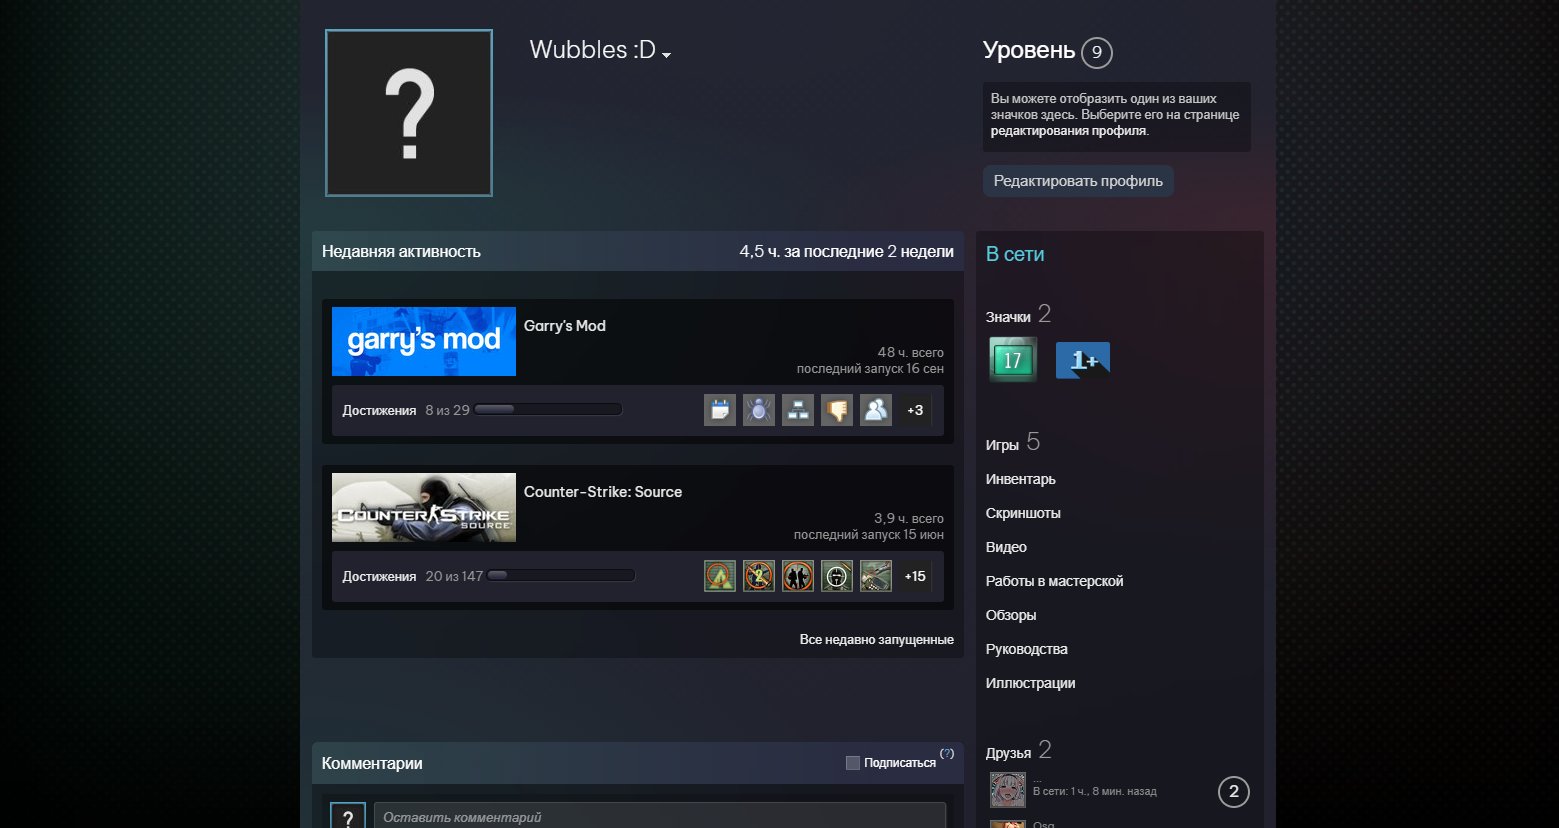This screenshot has width=1559, height=828.
Task: Open the Инвентарь section in the sidebar
Action: 1020,479
